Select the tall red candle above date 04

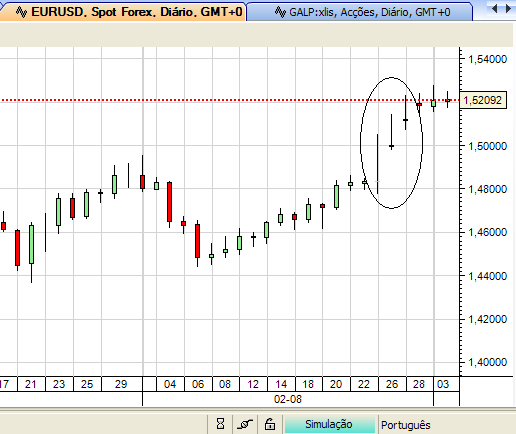(x=170, y=202)
